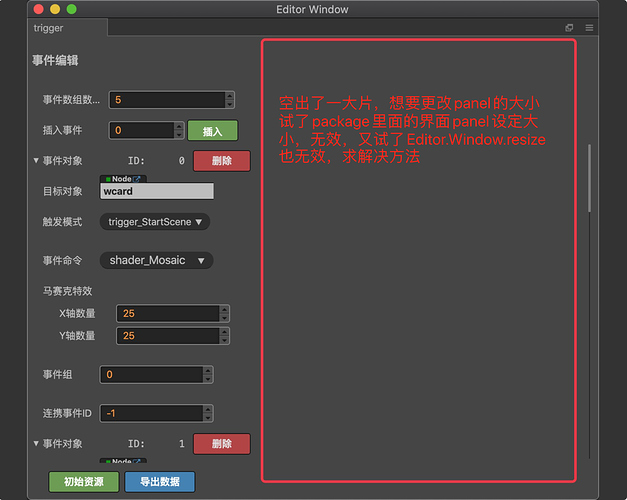Minimize the Editor Window with yellow button
This screenshot has height=500, width=627.
[x=55, y=9]
